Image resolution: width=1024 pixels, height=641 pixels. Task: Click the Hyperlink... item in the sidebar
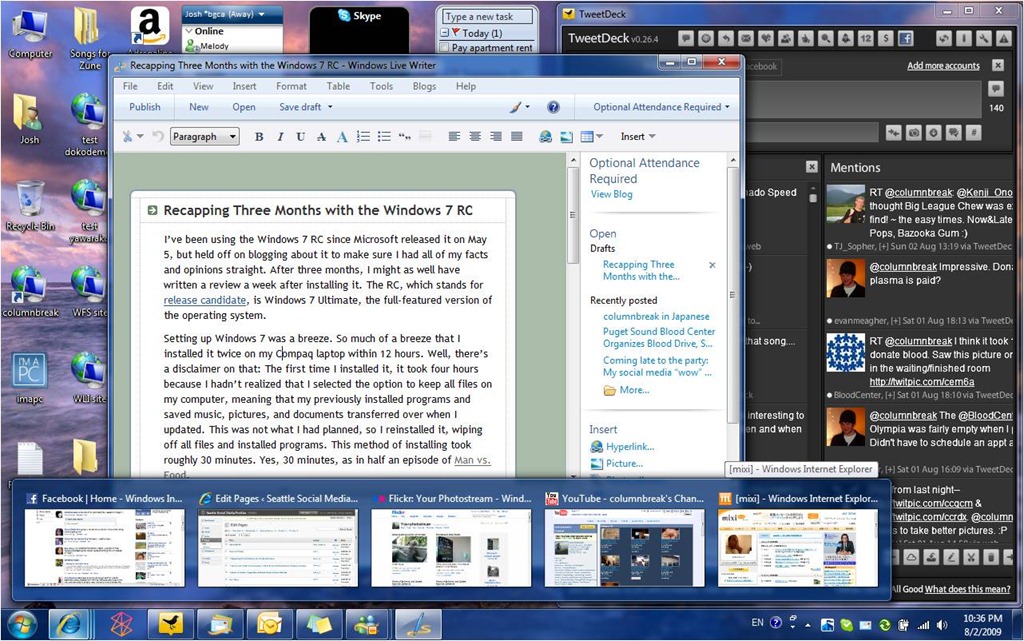630,446
